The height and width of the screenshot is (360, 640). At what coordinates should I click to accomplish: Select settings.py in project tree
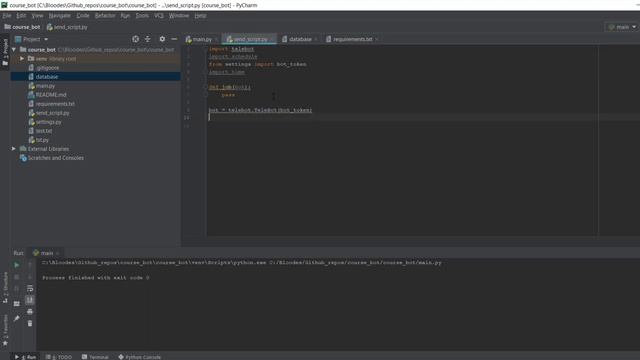(x=48, y=122)
